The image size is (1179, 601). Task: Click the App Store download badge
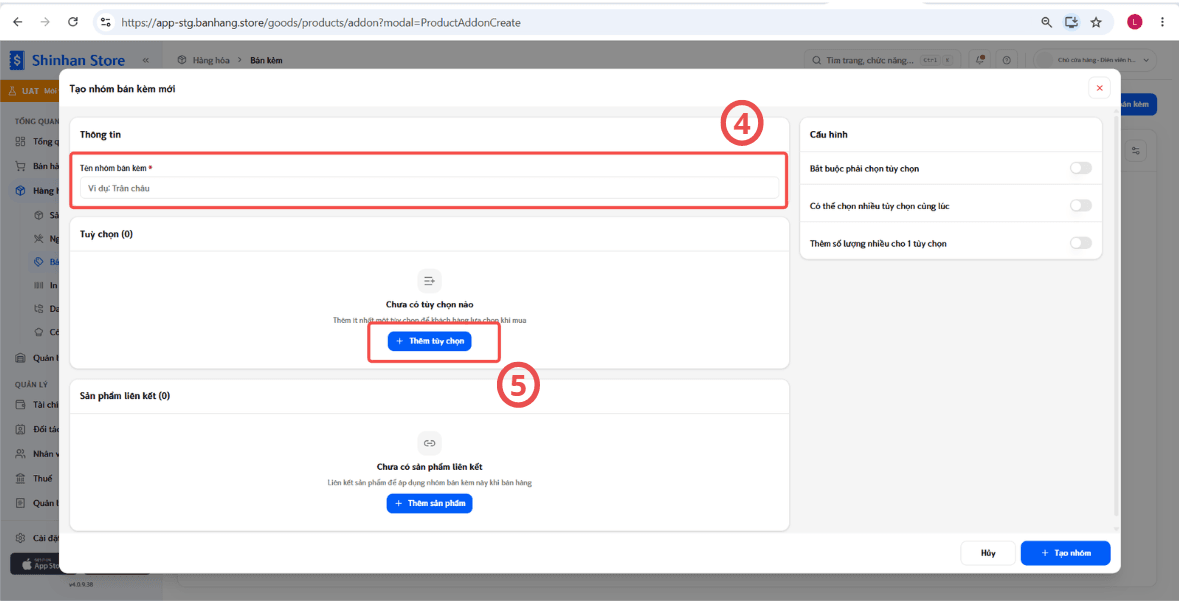click(36, 564)
